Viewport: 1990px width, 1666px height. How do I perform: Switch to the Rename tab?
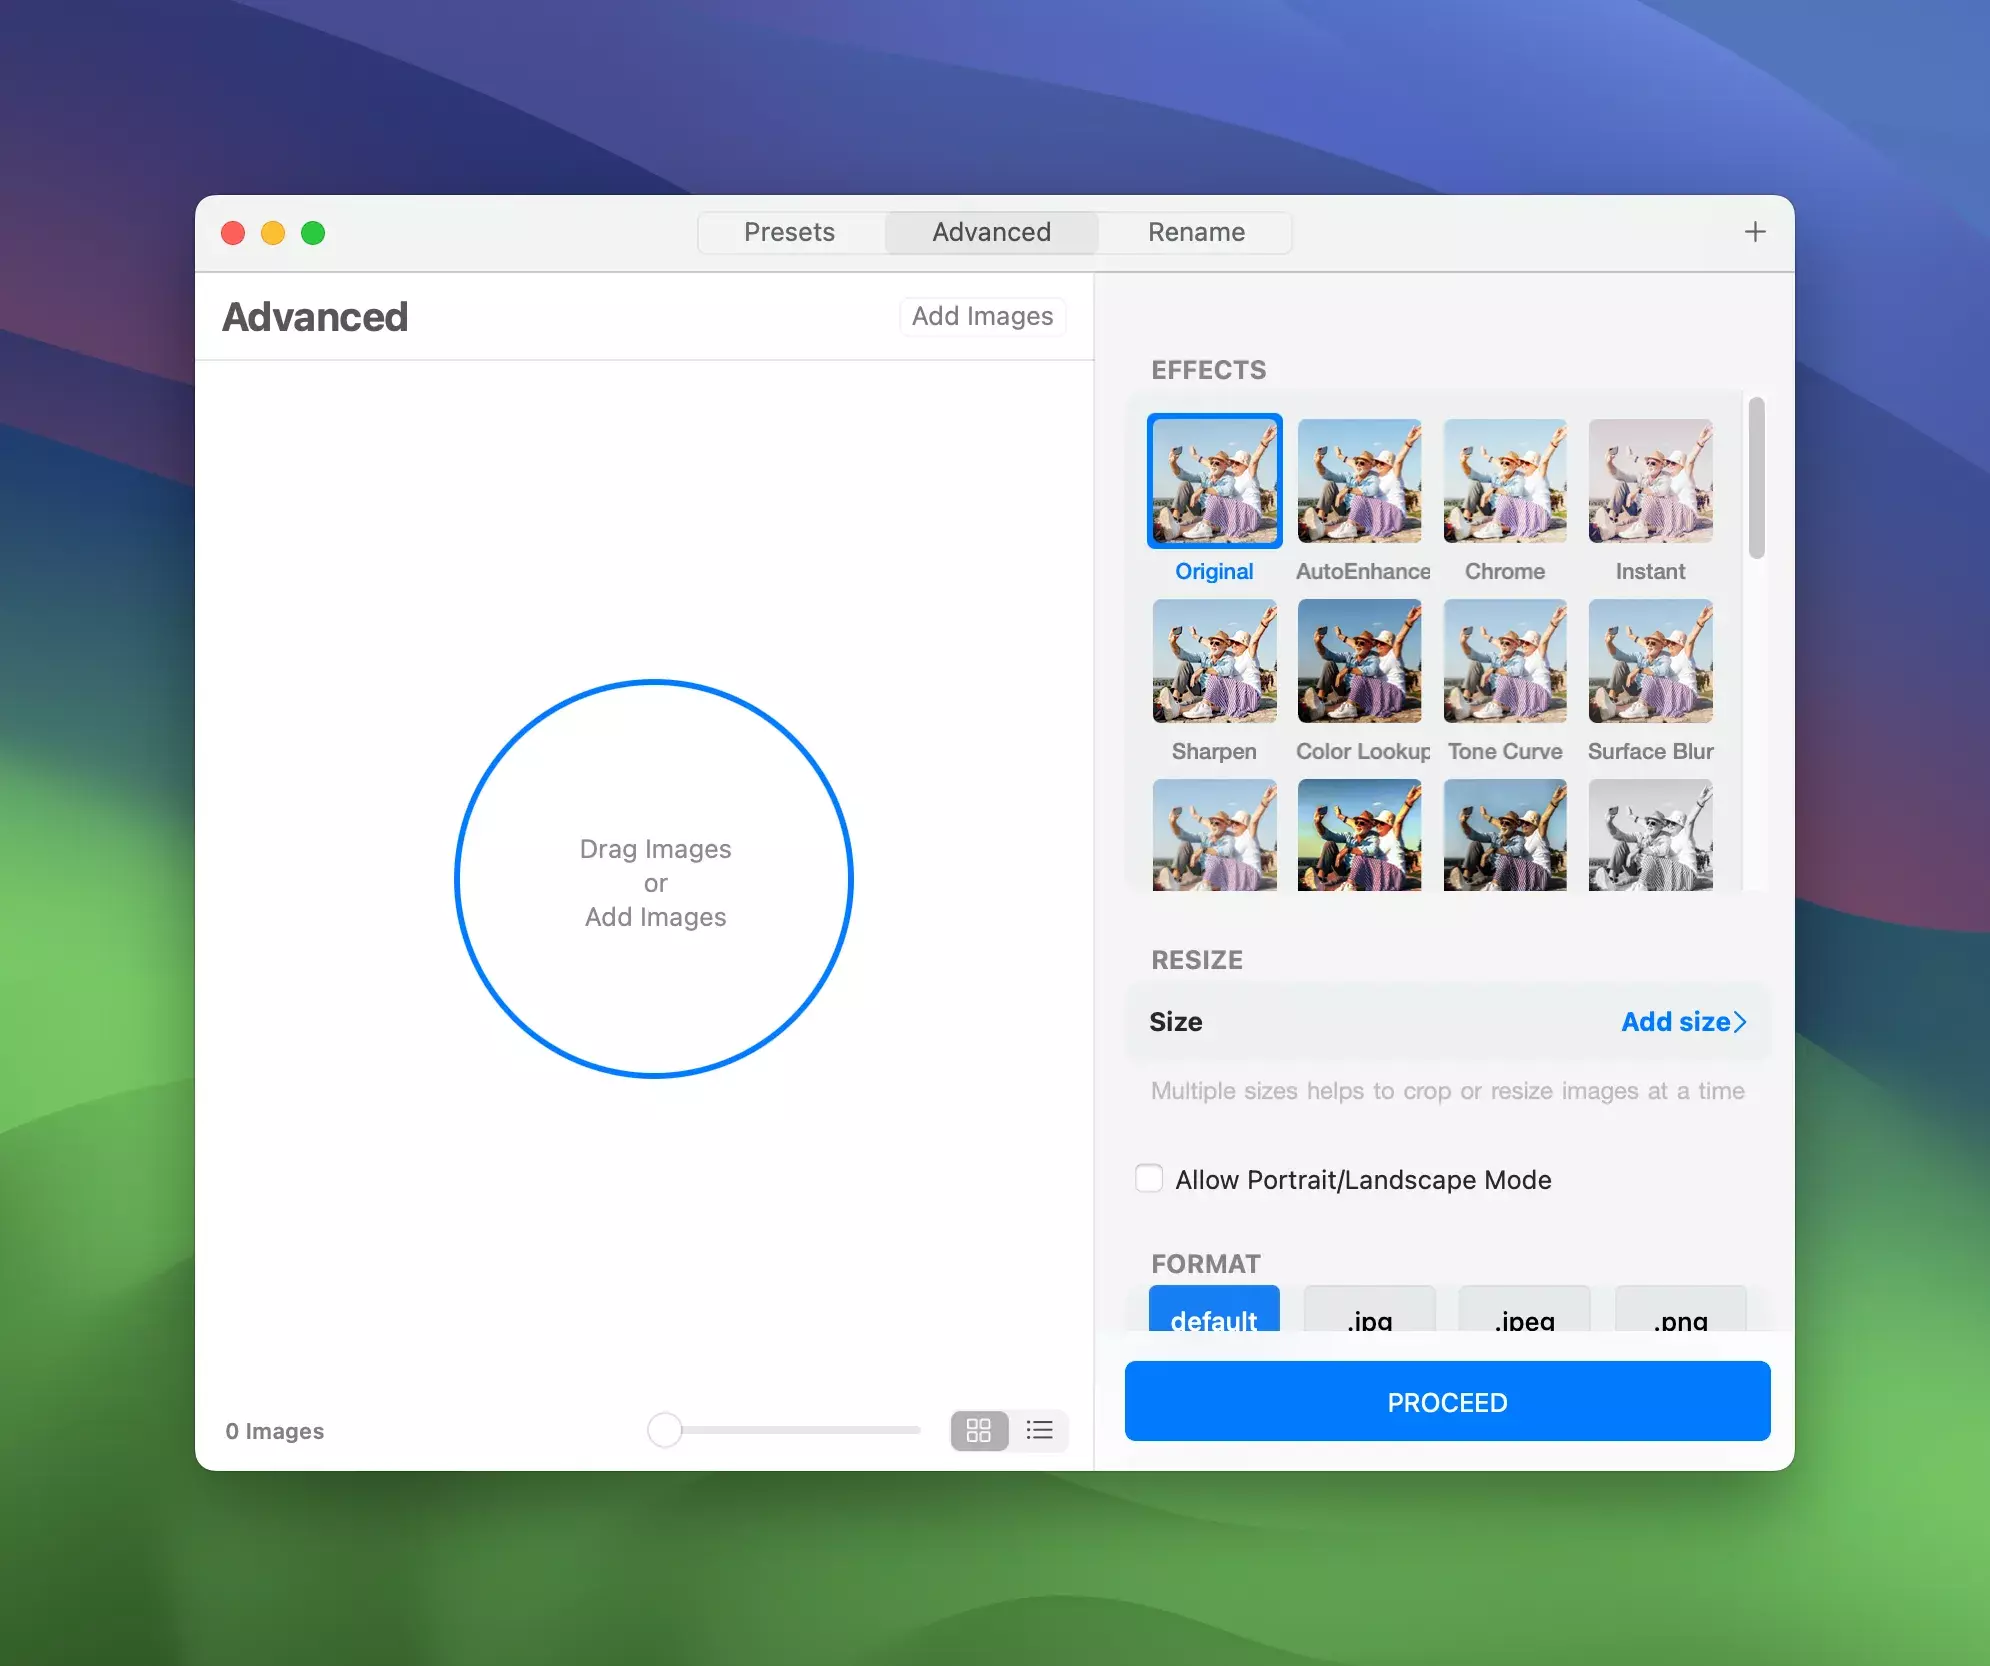click(1196, 232)
